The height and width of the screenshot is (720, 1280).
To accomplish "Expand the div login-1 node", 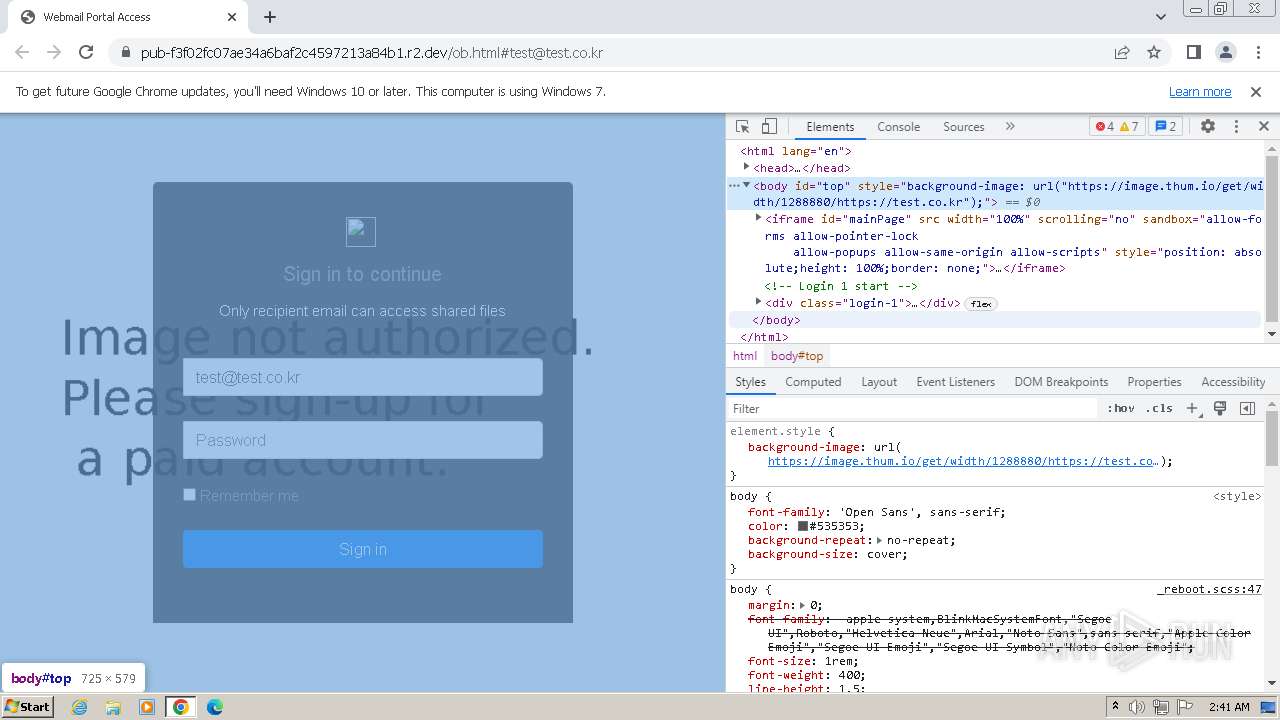I will tap(758, 302).
